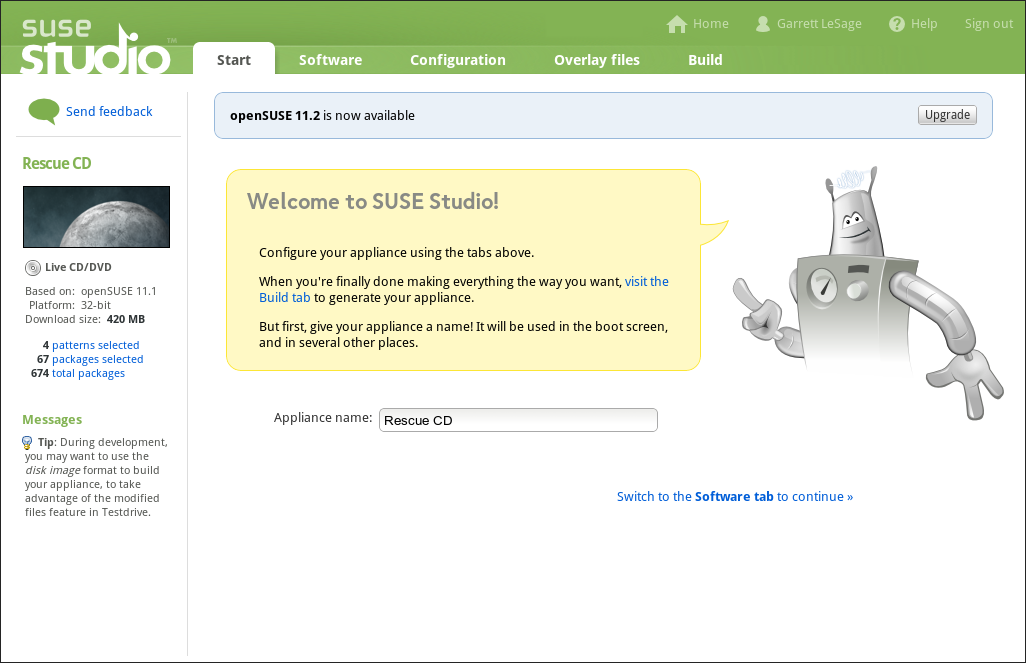Click the robot chef mascot image
The image size is (1026, 663).
tap(868, 292)
